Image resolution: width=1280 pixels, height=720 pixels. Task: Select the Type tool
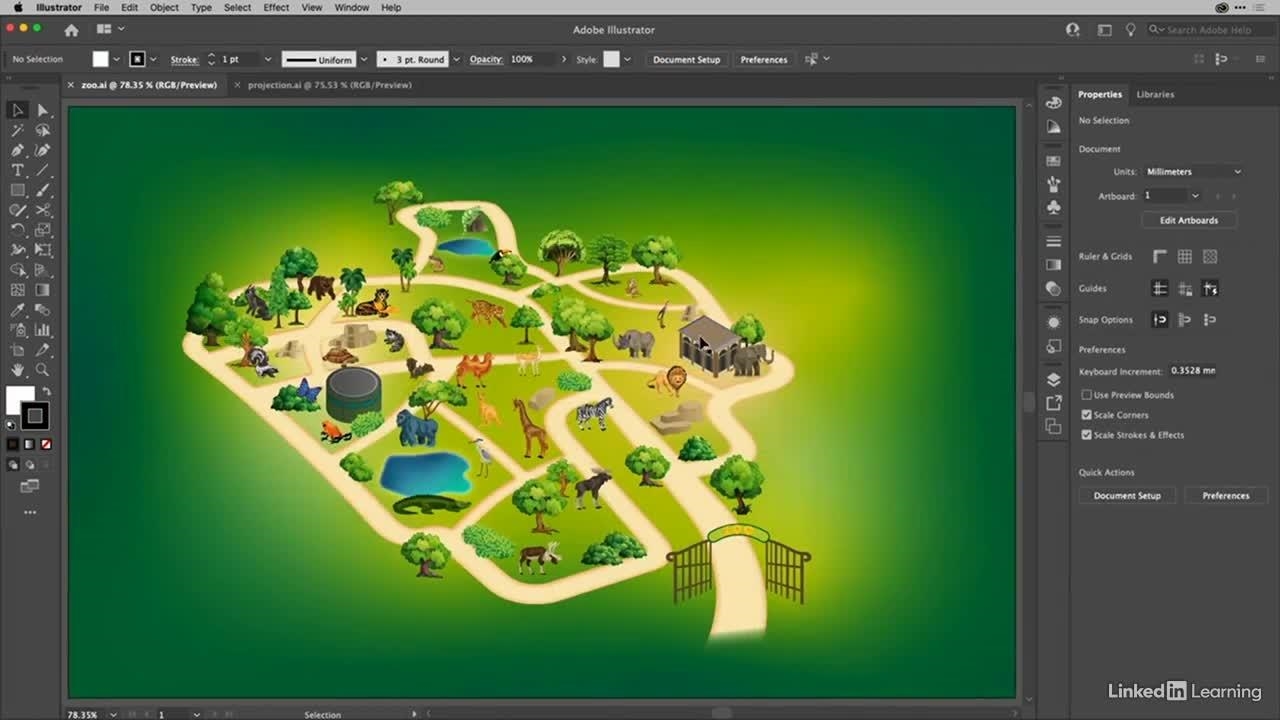[x=17, y=170]
